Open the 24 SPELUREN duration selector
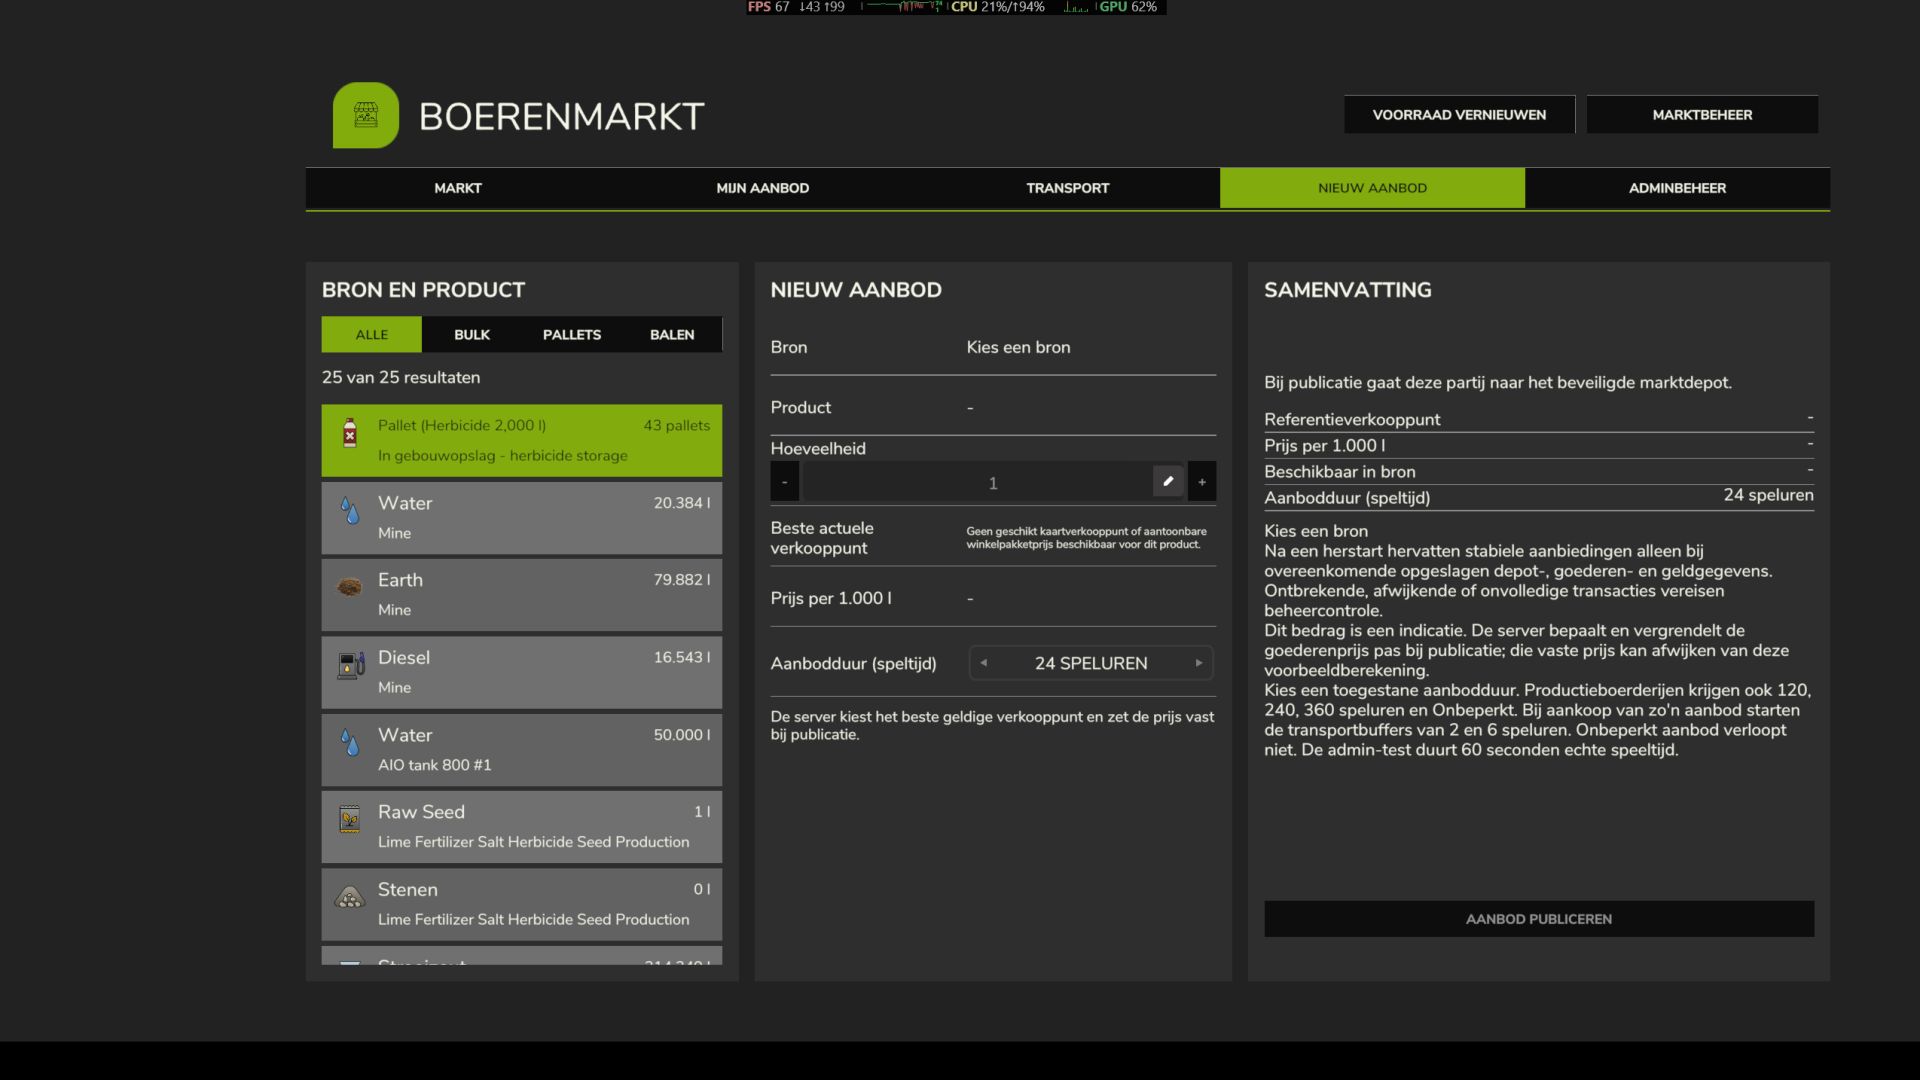Screen dimensions: 1920x1080 [1091, 663]
